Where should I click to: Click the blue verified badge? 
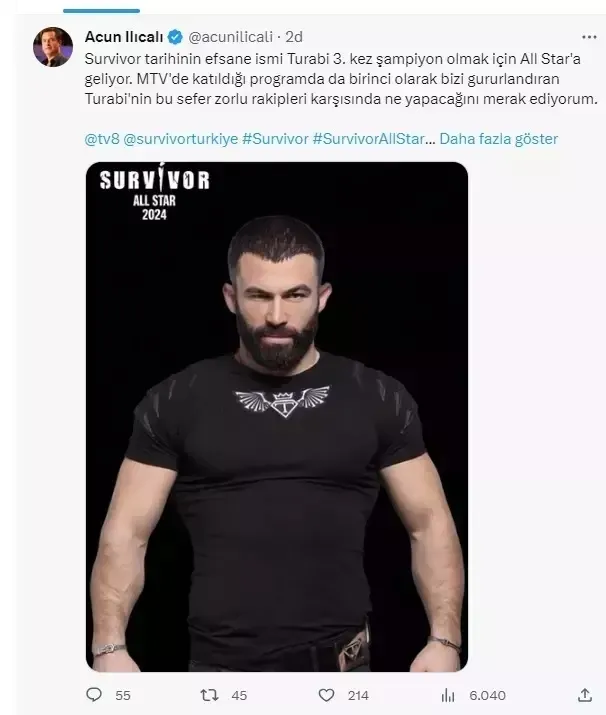click(175, 37)
